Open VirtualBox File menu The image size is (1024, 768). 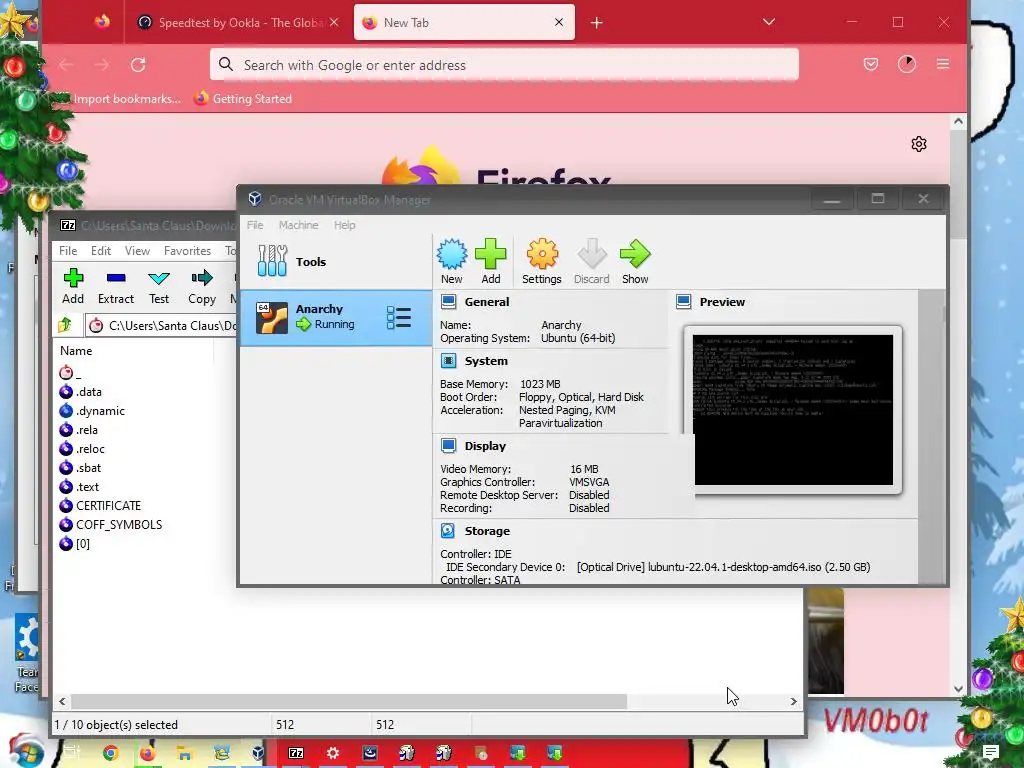click(255, 225)
